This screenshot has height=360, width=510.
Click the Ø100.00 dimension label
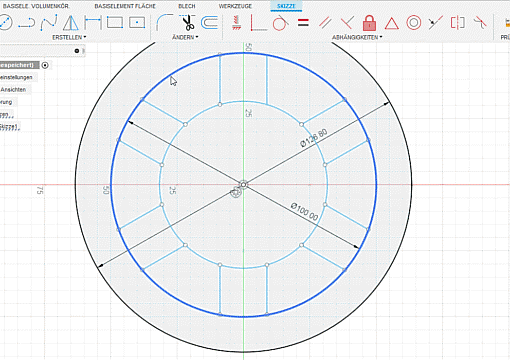tap(305, 211)
